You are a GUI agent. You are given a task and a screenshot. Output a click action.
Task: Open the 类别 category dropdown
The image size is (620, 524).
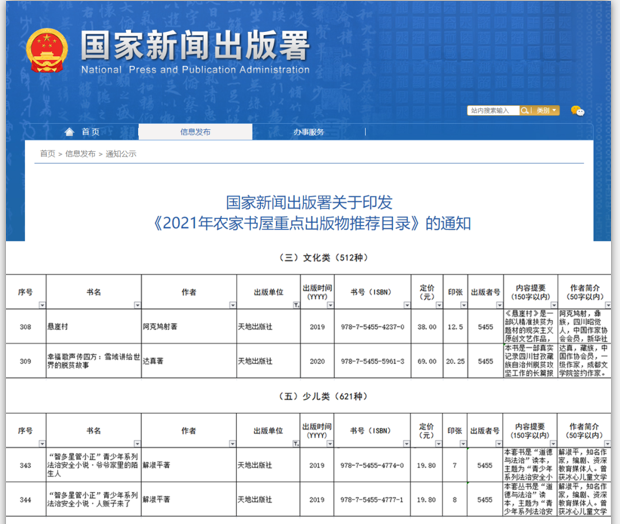(546, 110)
